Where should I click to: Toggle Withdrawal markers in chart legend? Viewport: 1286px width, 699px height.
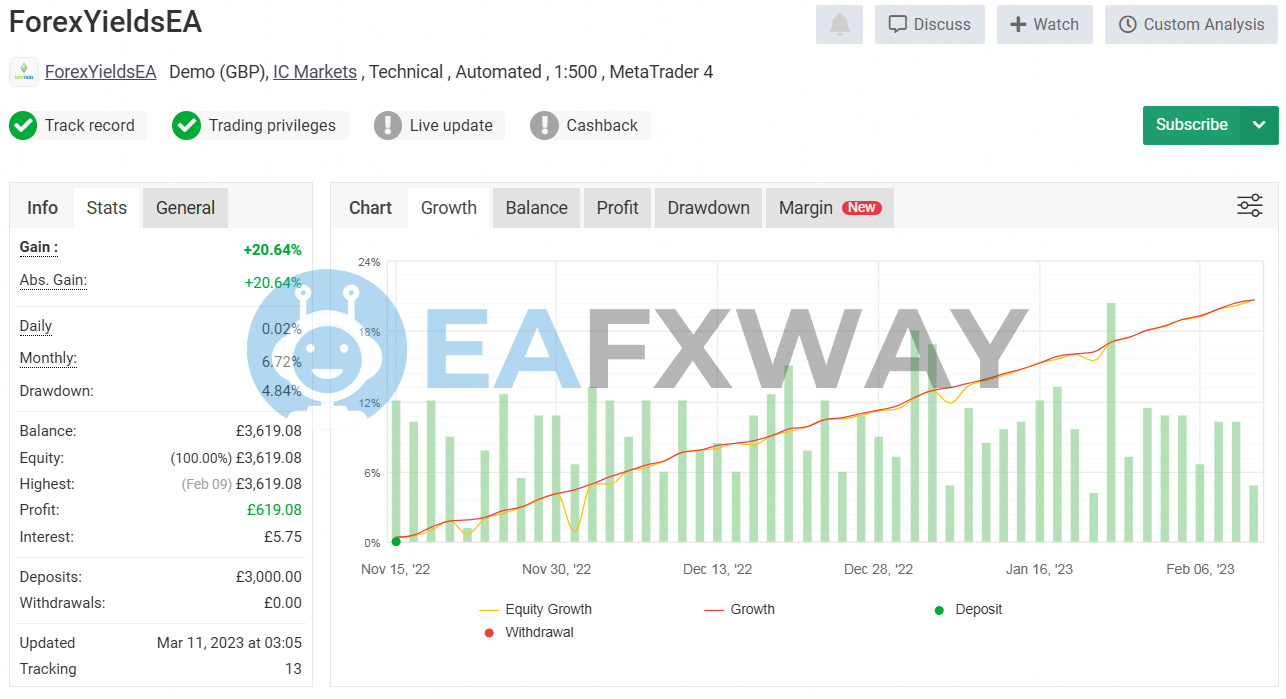click(529, 632)
